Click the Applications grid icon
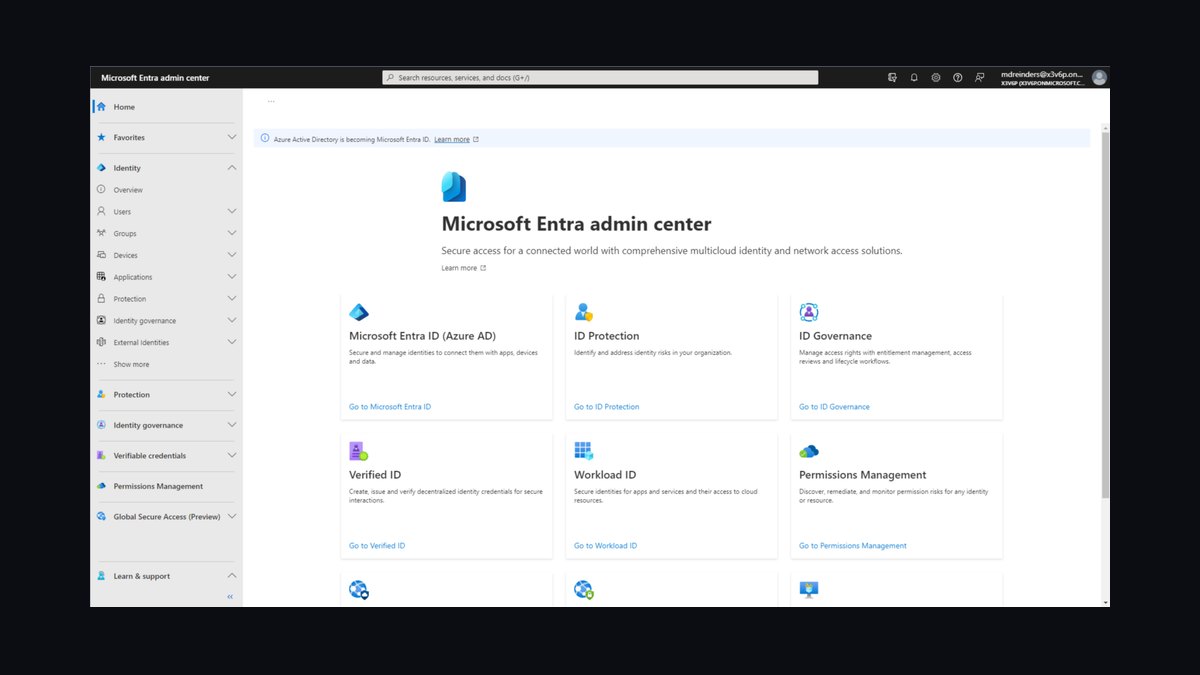The image size is (1200, 675). [x=101, y=277]
